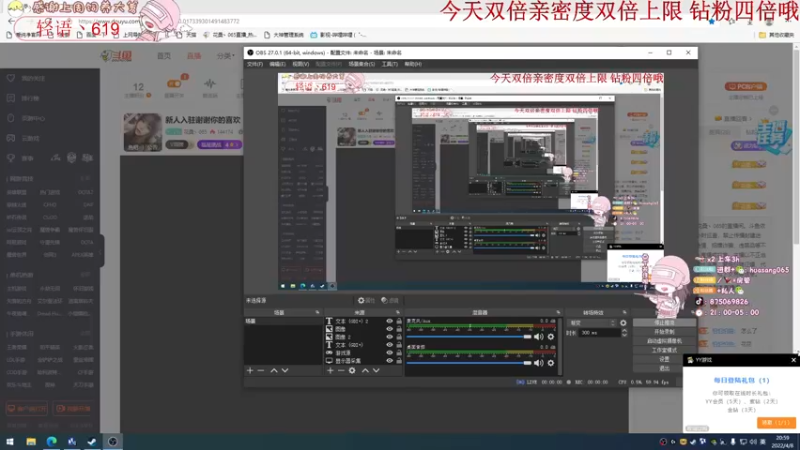Screen dimensions: 800x450
Task: Click waveform icon on Douyu streamer panel
Action: point(210,84)
